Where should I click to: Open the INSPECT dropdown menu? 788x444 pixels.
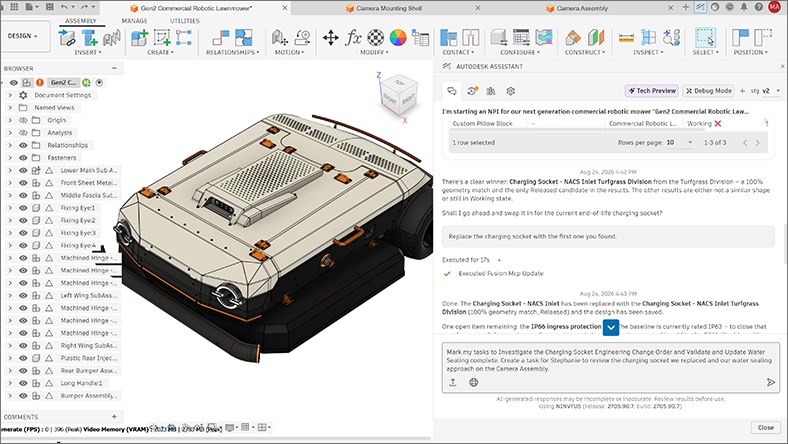[x=648, y=52]
